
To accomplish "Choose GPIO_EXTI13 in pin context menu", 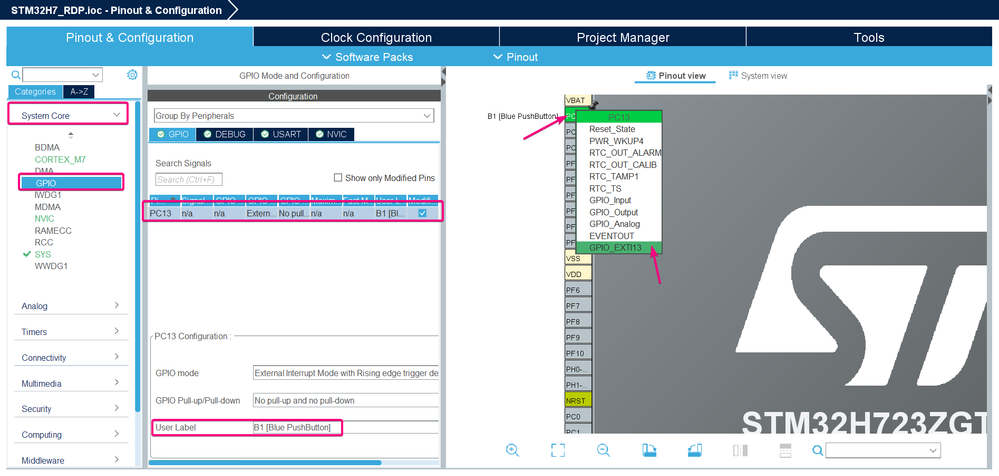I will [x=619, y=248].
